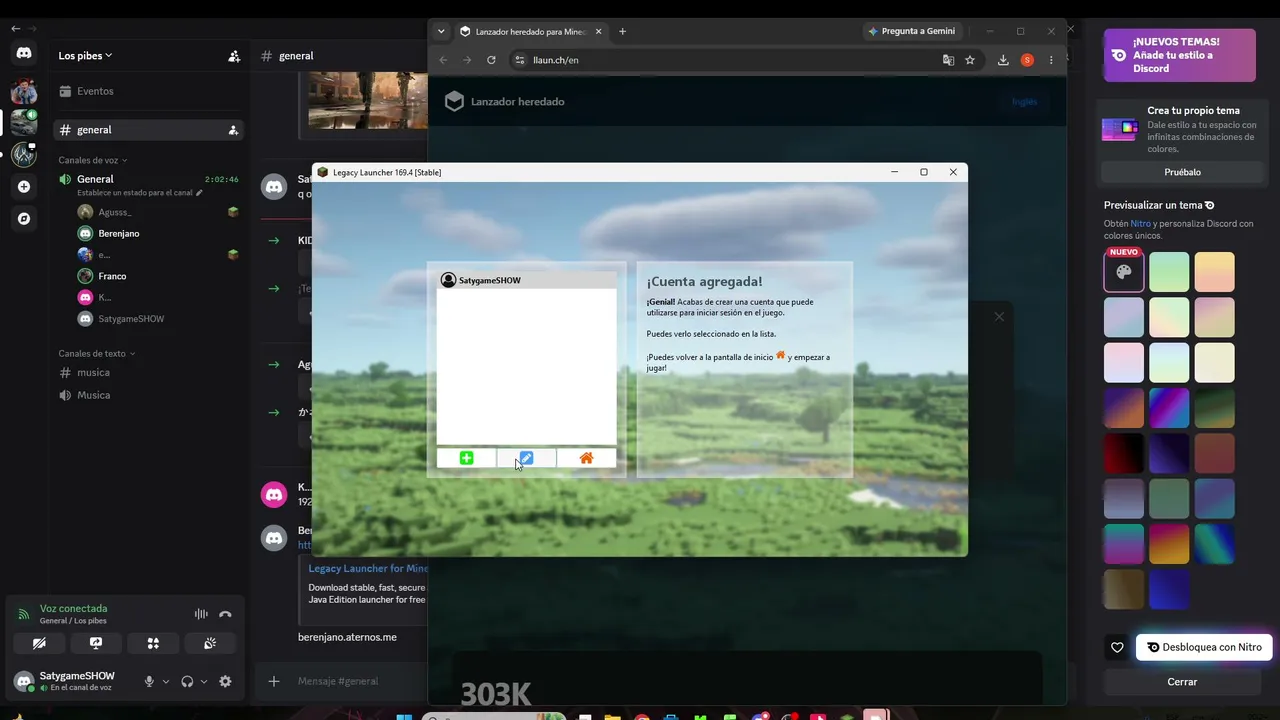Turn on the camera in Discord
The width and height of the screenshot is (1280, 720).
[x=39, y=643]
